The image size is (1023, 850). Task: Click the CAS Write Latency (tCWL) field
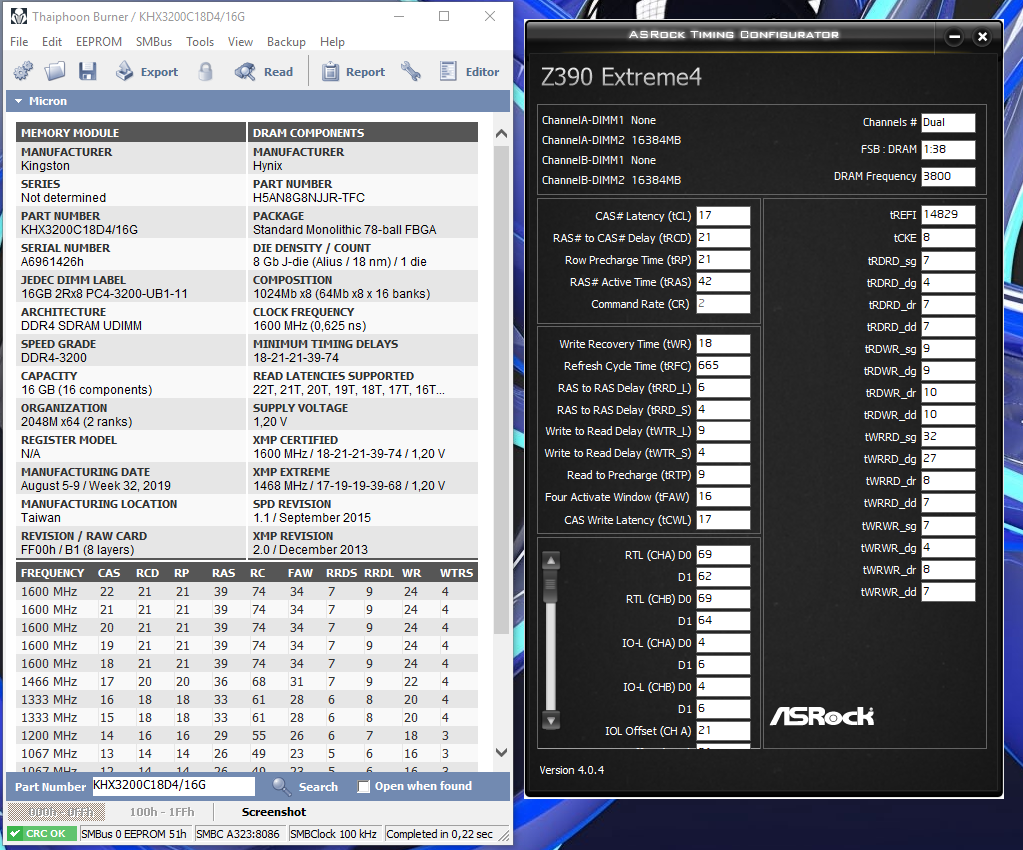coord(724,519)
